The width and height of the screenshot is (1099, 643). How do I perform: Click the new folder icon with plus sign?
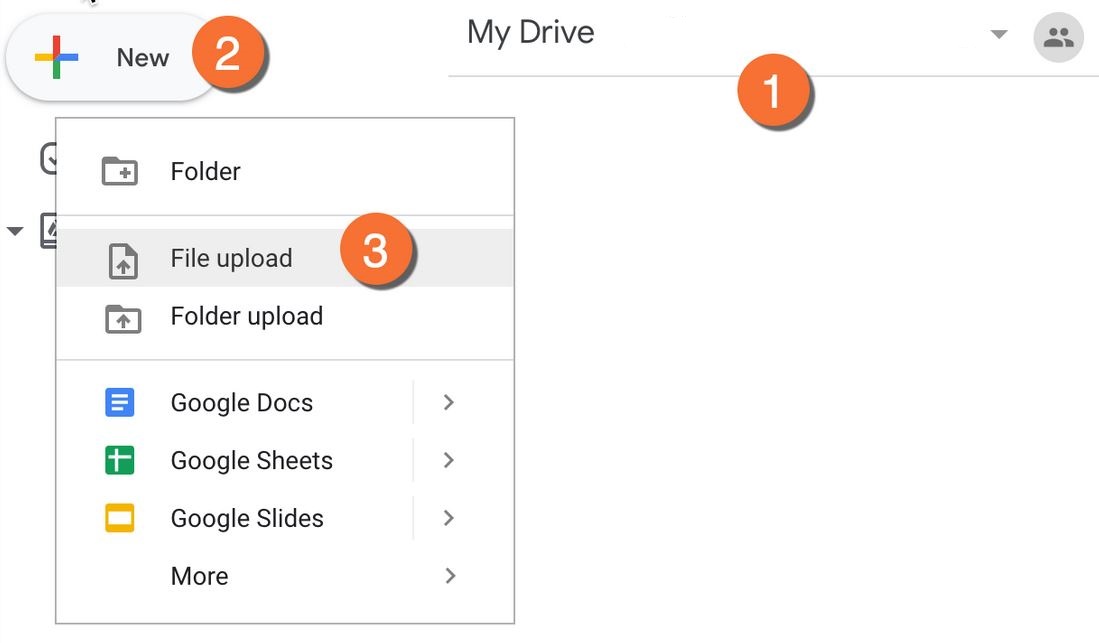pyautogui.click(x=120, y=172)
